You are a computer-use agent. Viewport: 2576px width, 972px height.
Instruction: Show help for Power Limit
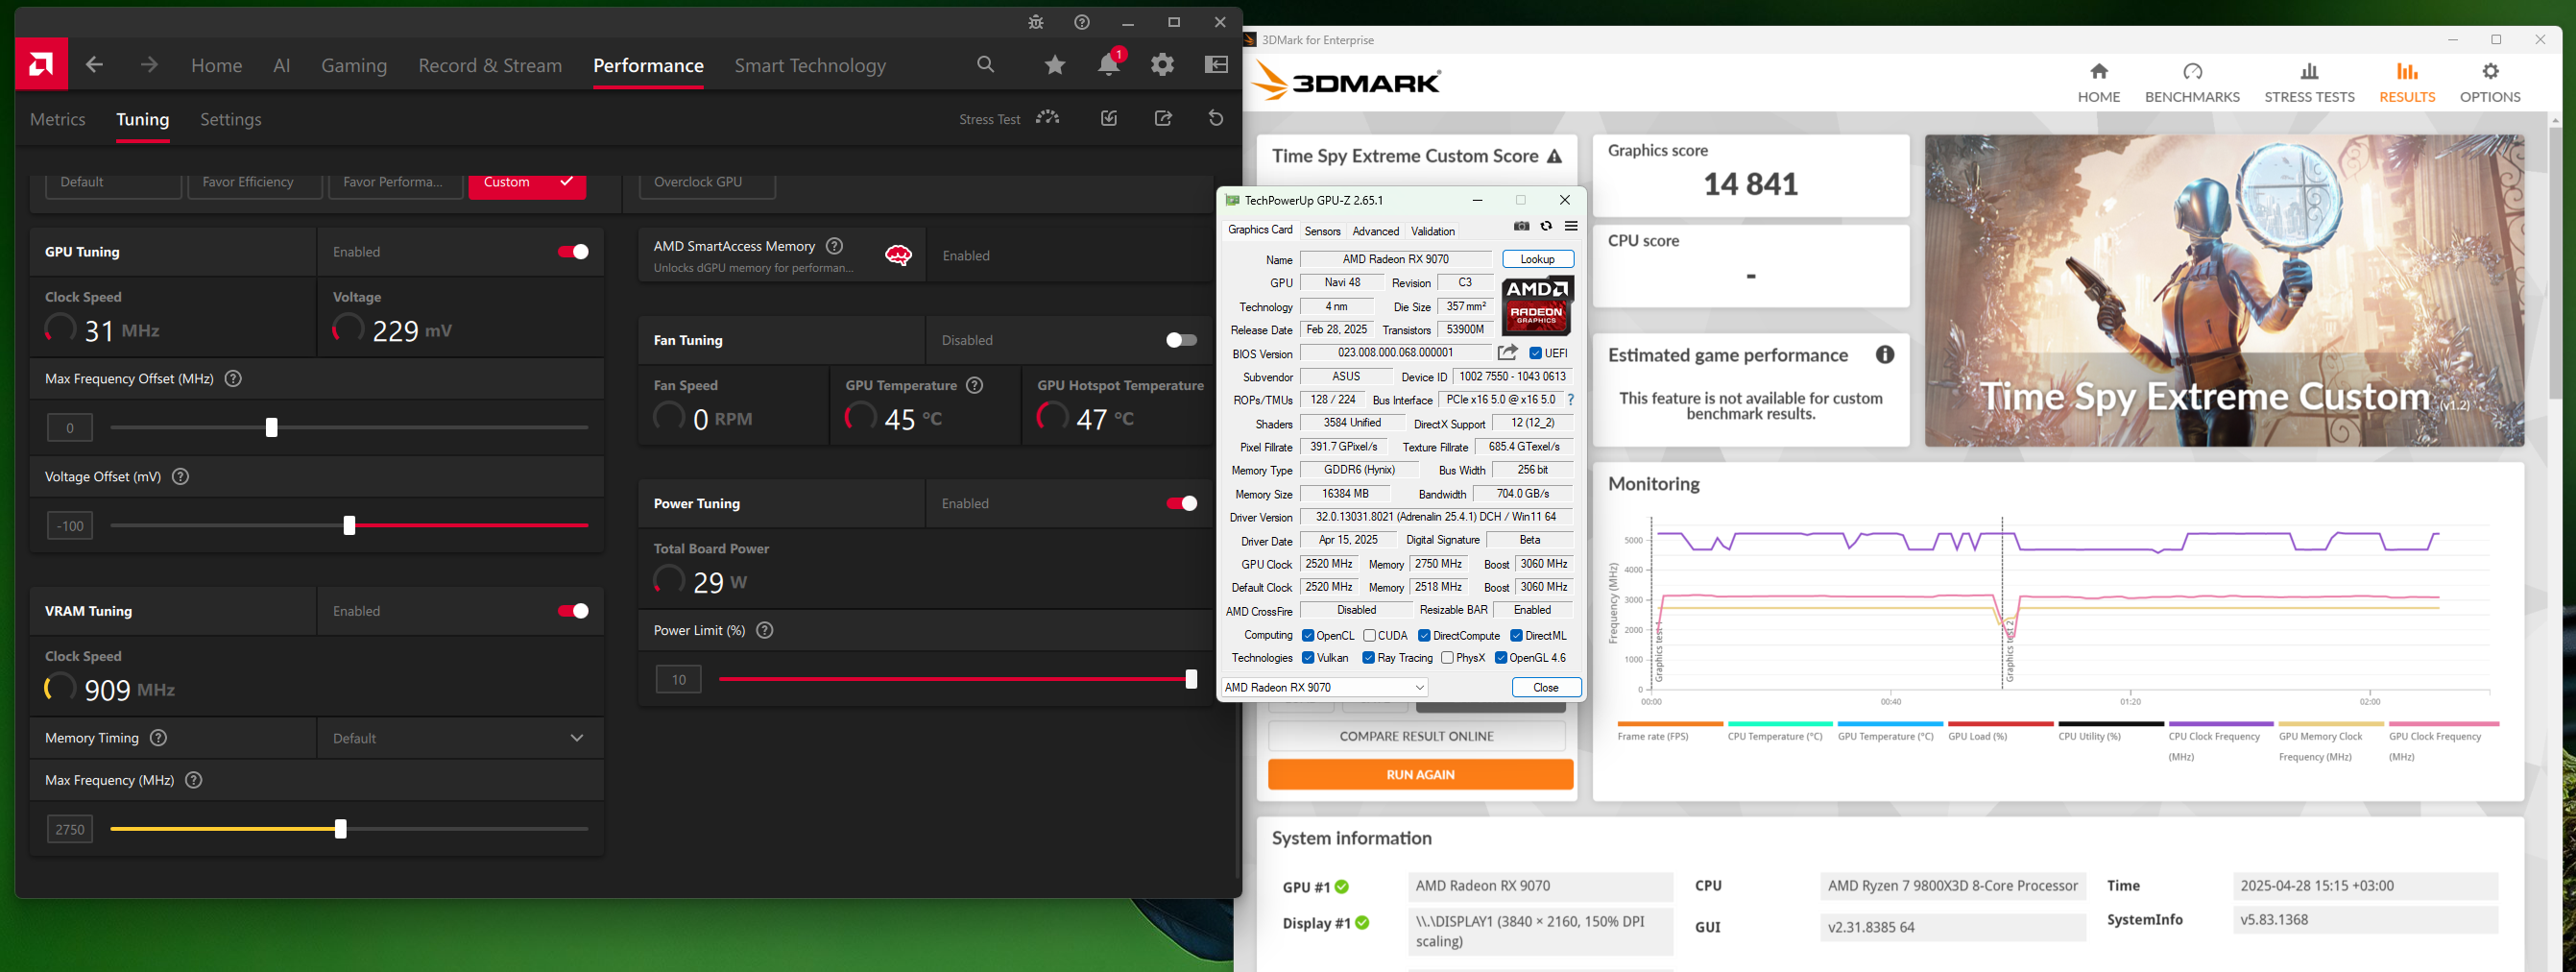click(765, 631)
